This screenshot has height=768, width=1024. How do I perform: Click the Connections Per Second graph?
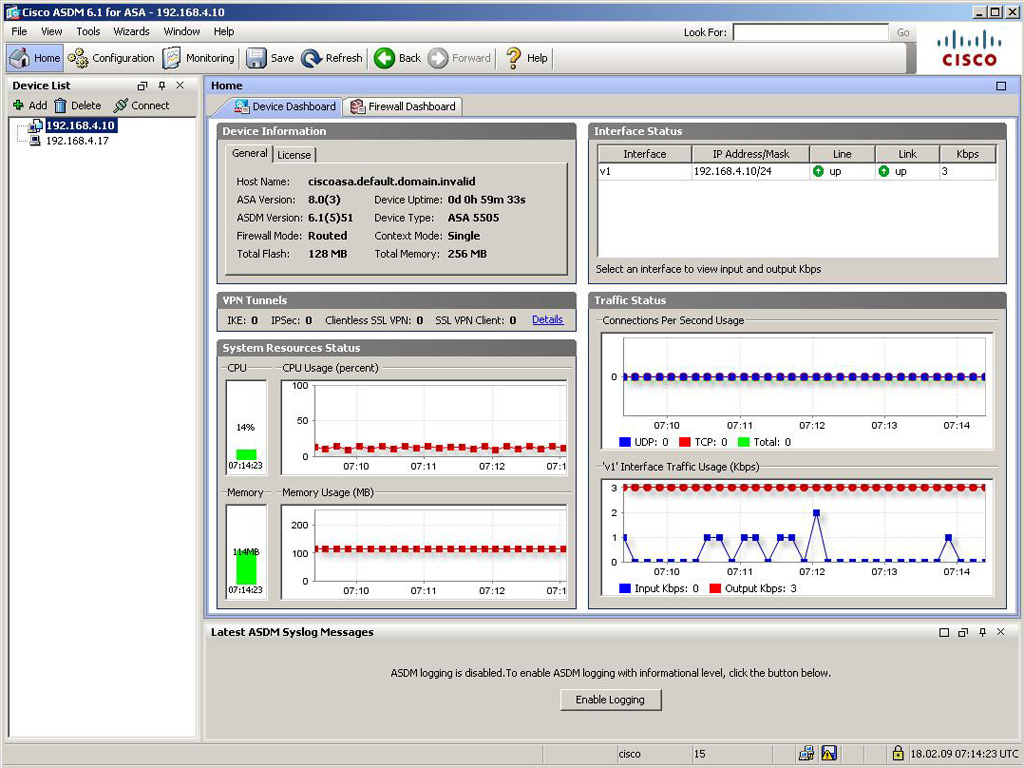pos(797,391)
